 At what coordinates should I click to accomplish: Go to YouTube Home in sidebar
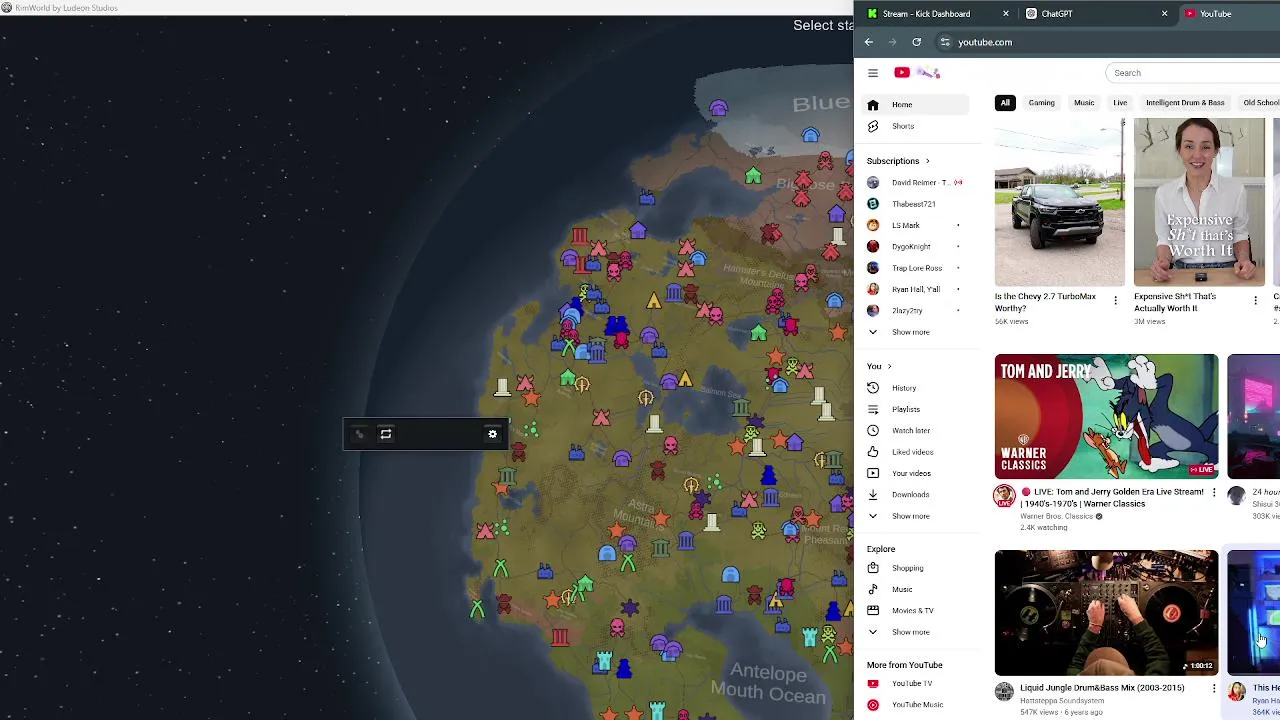pos(916,104)
